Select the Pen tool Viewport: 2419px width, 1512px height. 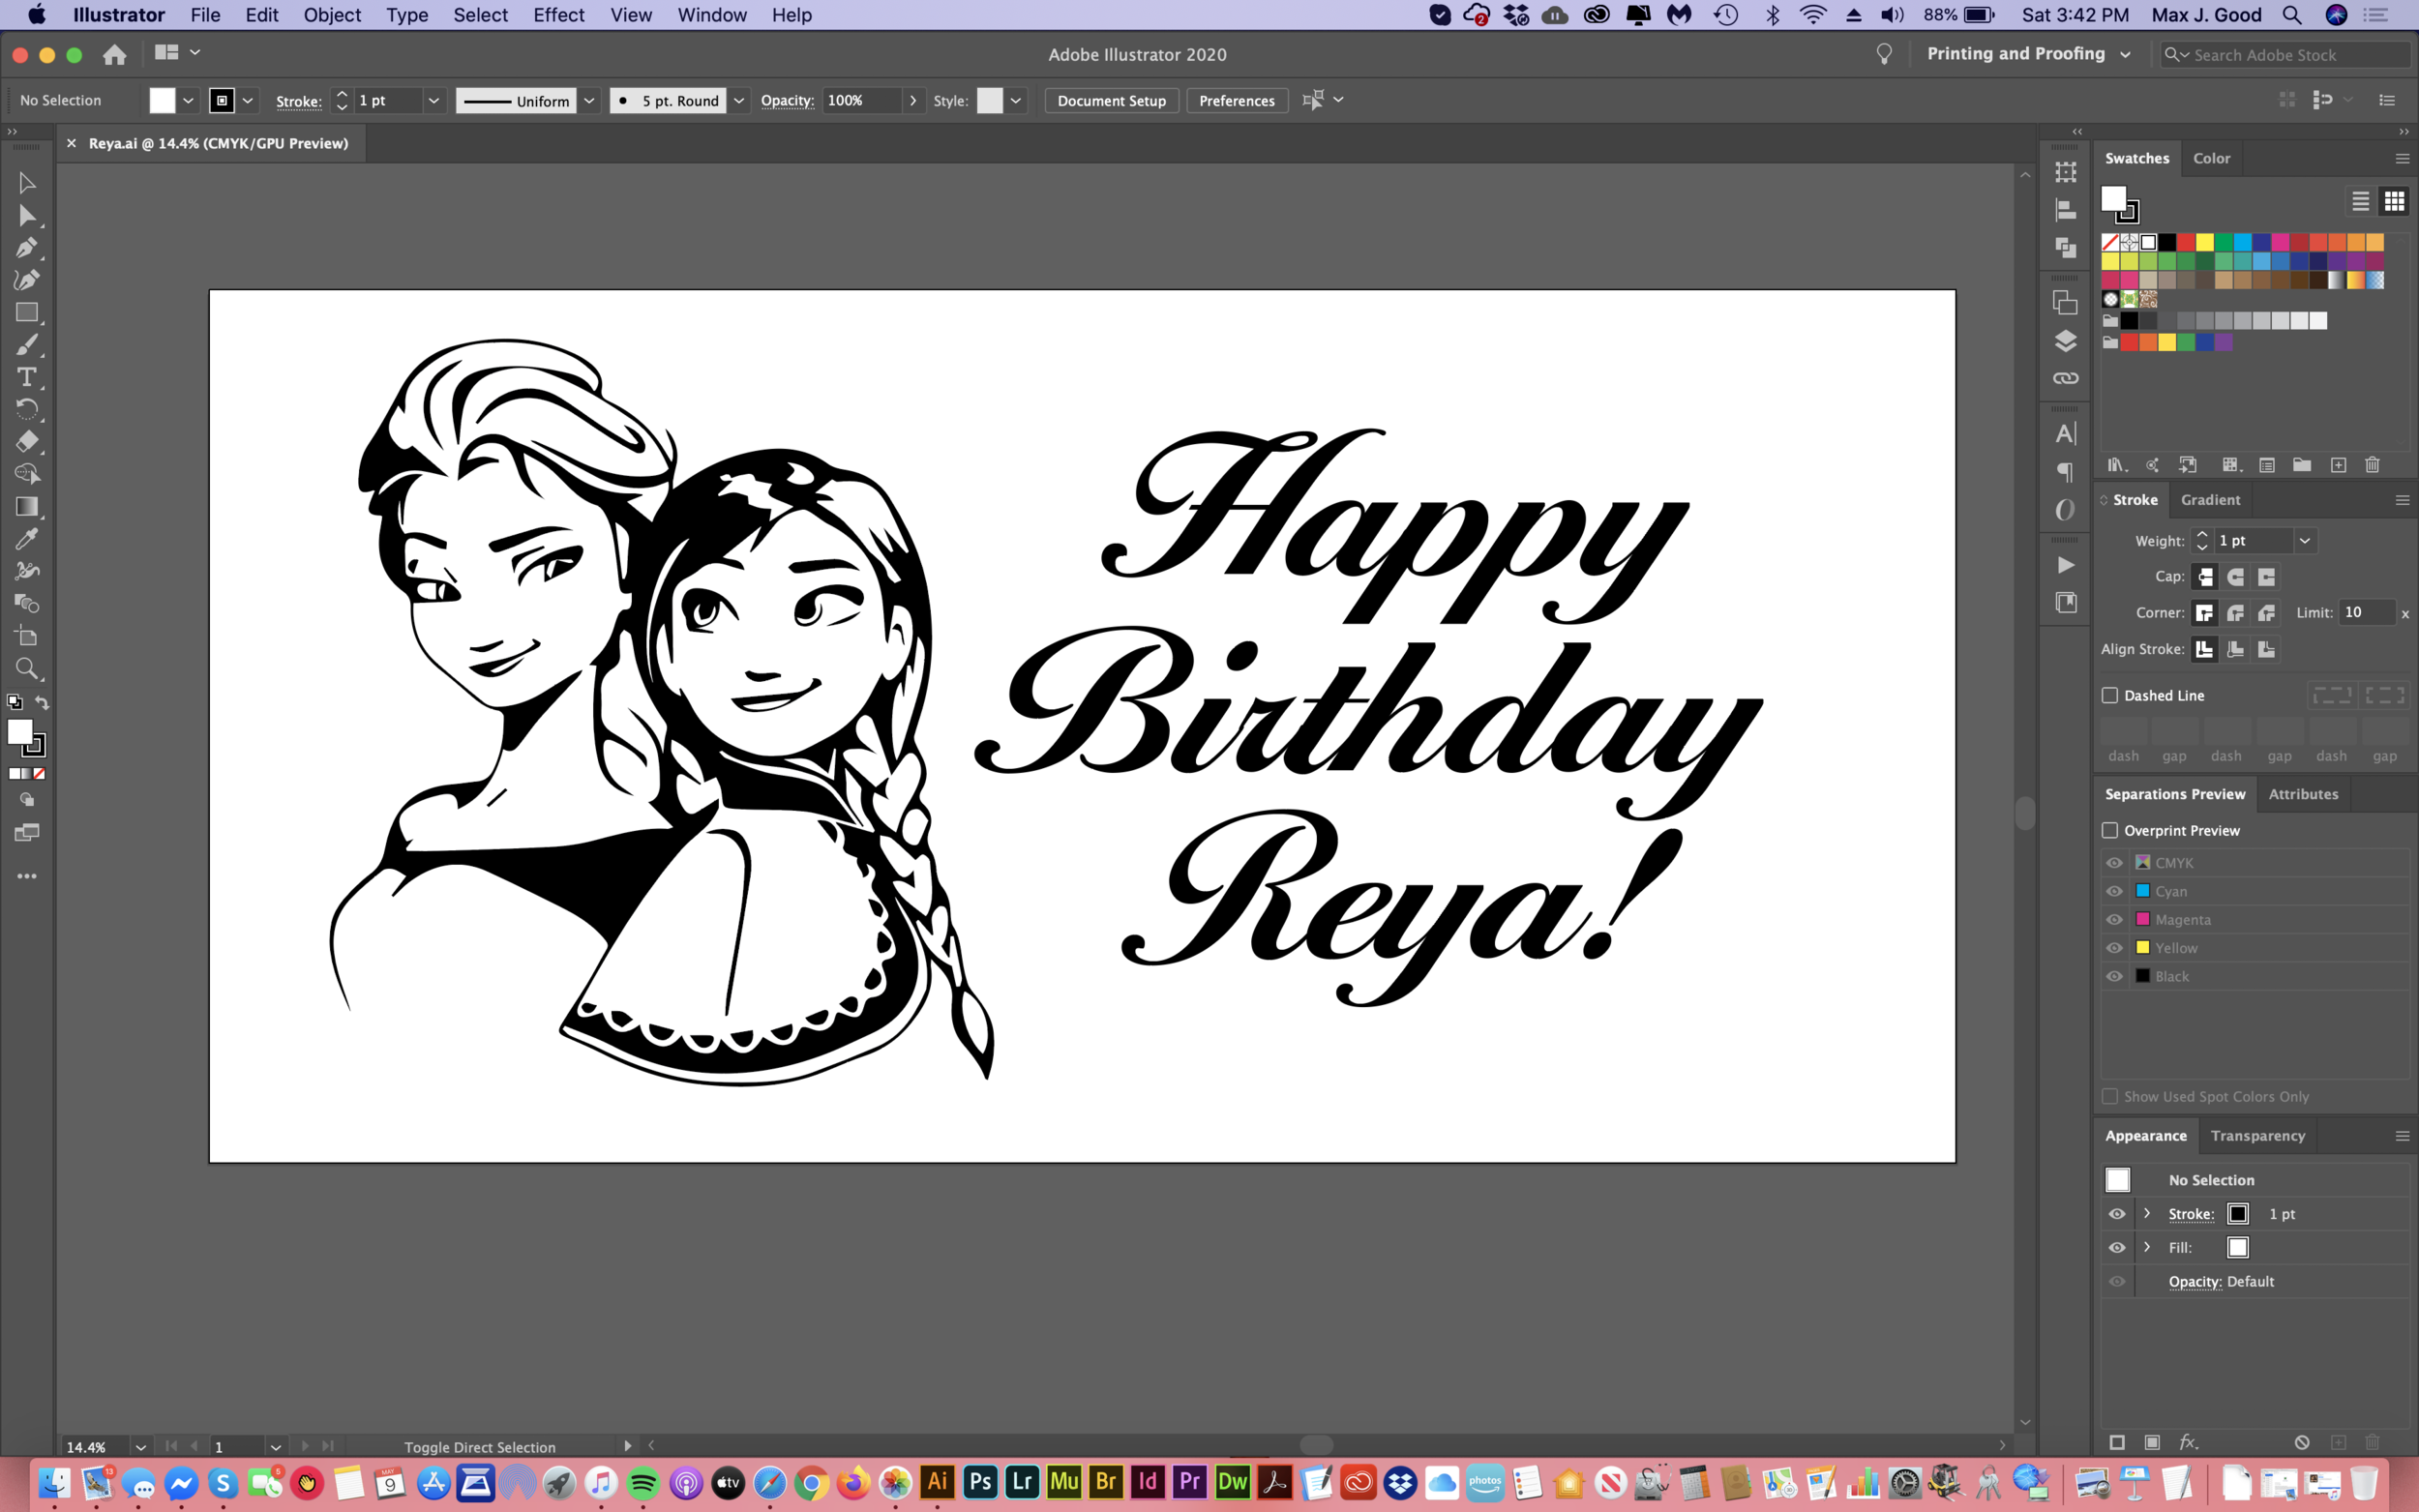(27, 247)
